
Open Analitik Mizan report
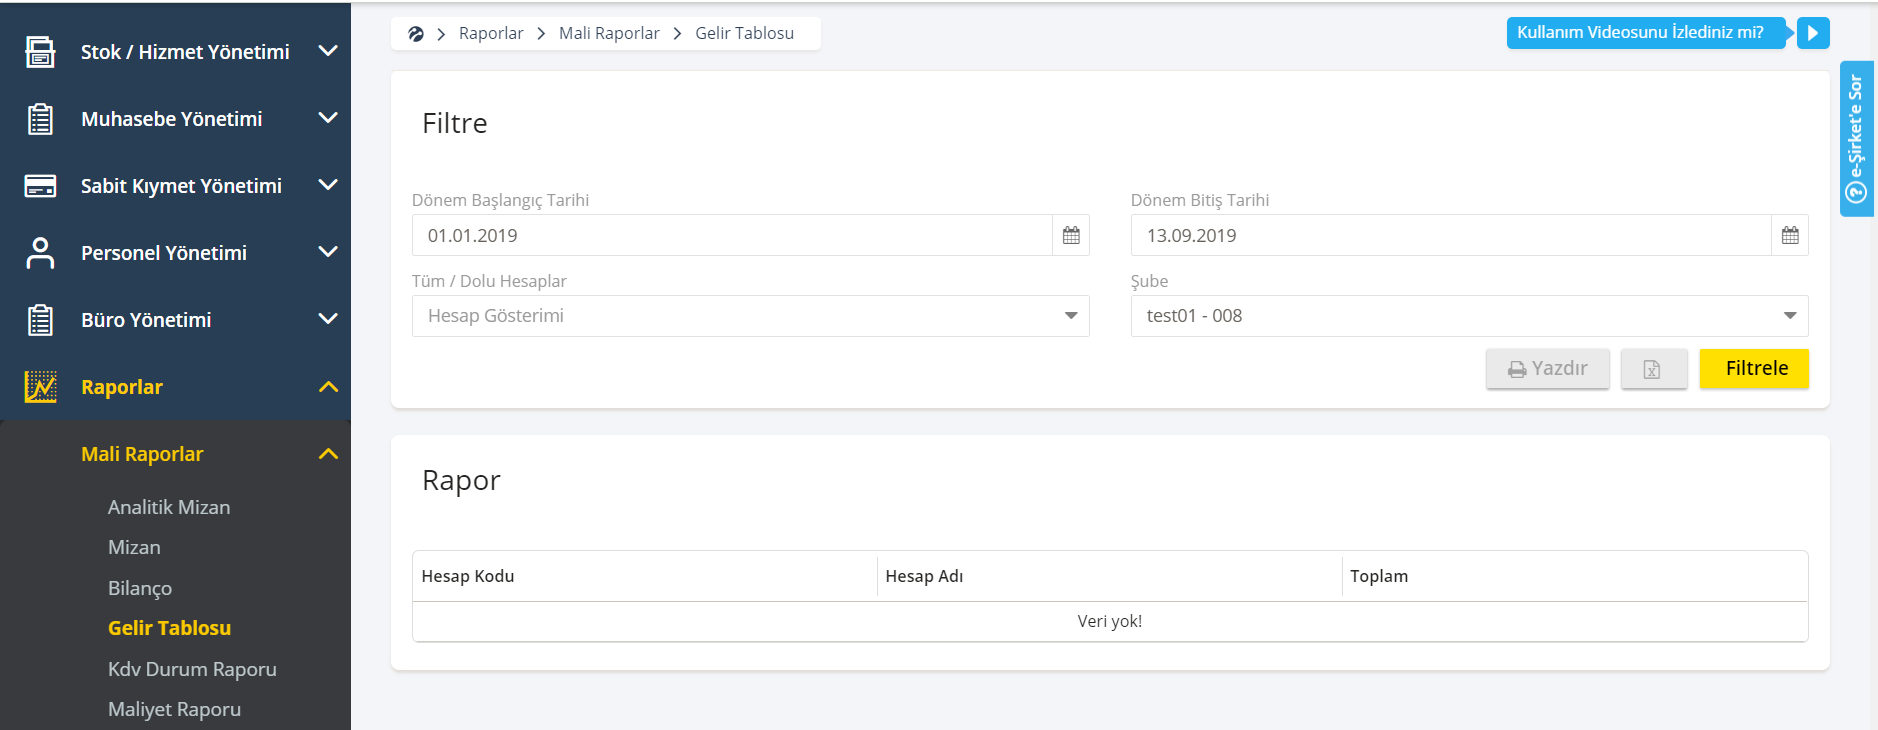(169, 507)
